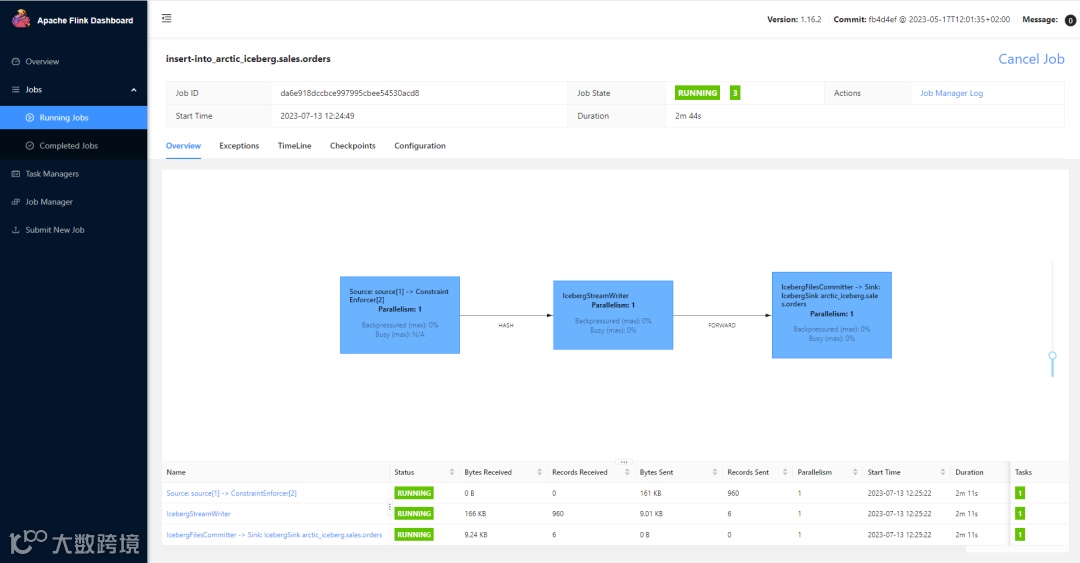Click the Jobs list icon in the sidebar
This screenshot has height=563, width=1080.
pos(16,90)
